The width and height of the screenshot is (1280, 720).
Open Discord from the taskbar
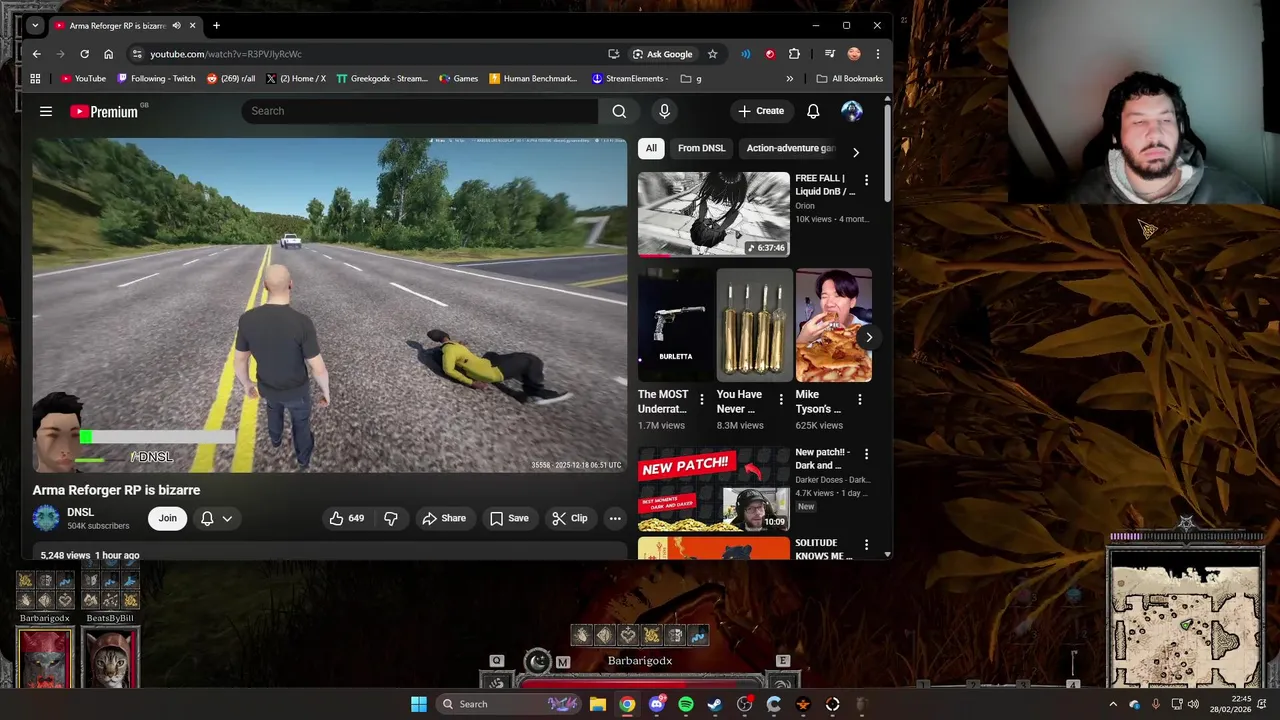[656, 704]
